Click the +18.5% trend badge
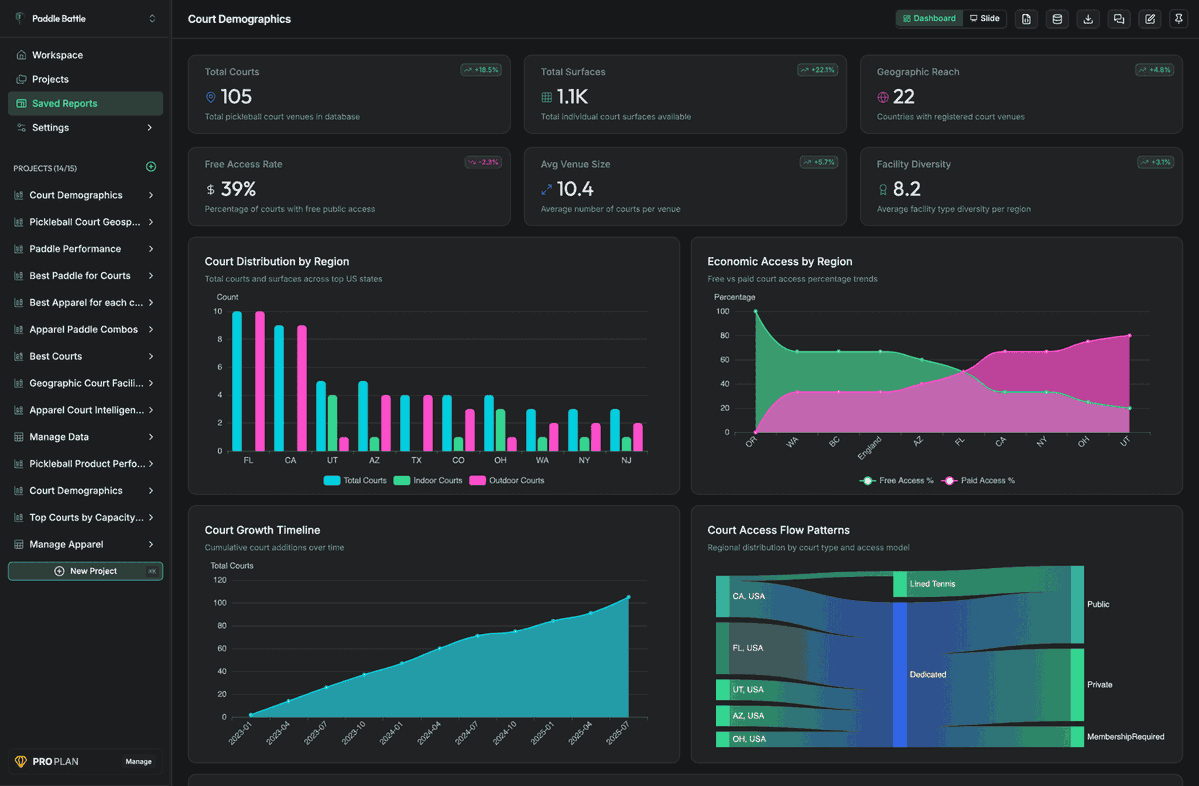 (x=481, y=70)
